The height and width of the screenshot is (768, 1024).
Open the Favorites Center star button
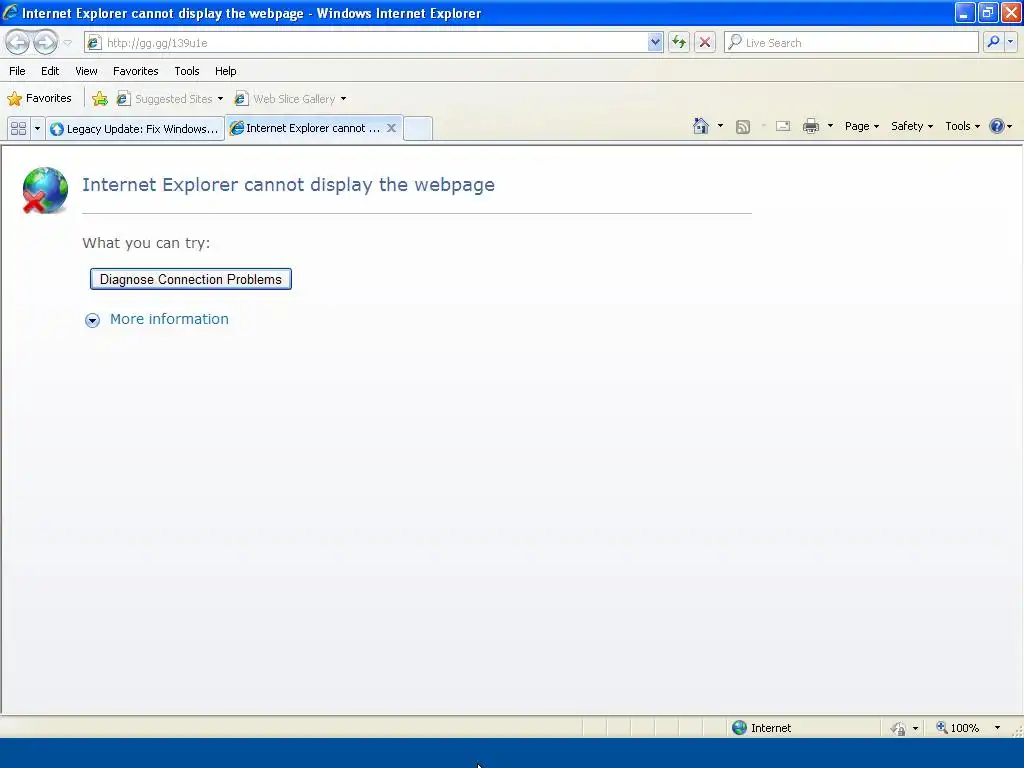39,99
